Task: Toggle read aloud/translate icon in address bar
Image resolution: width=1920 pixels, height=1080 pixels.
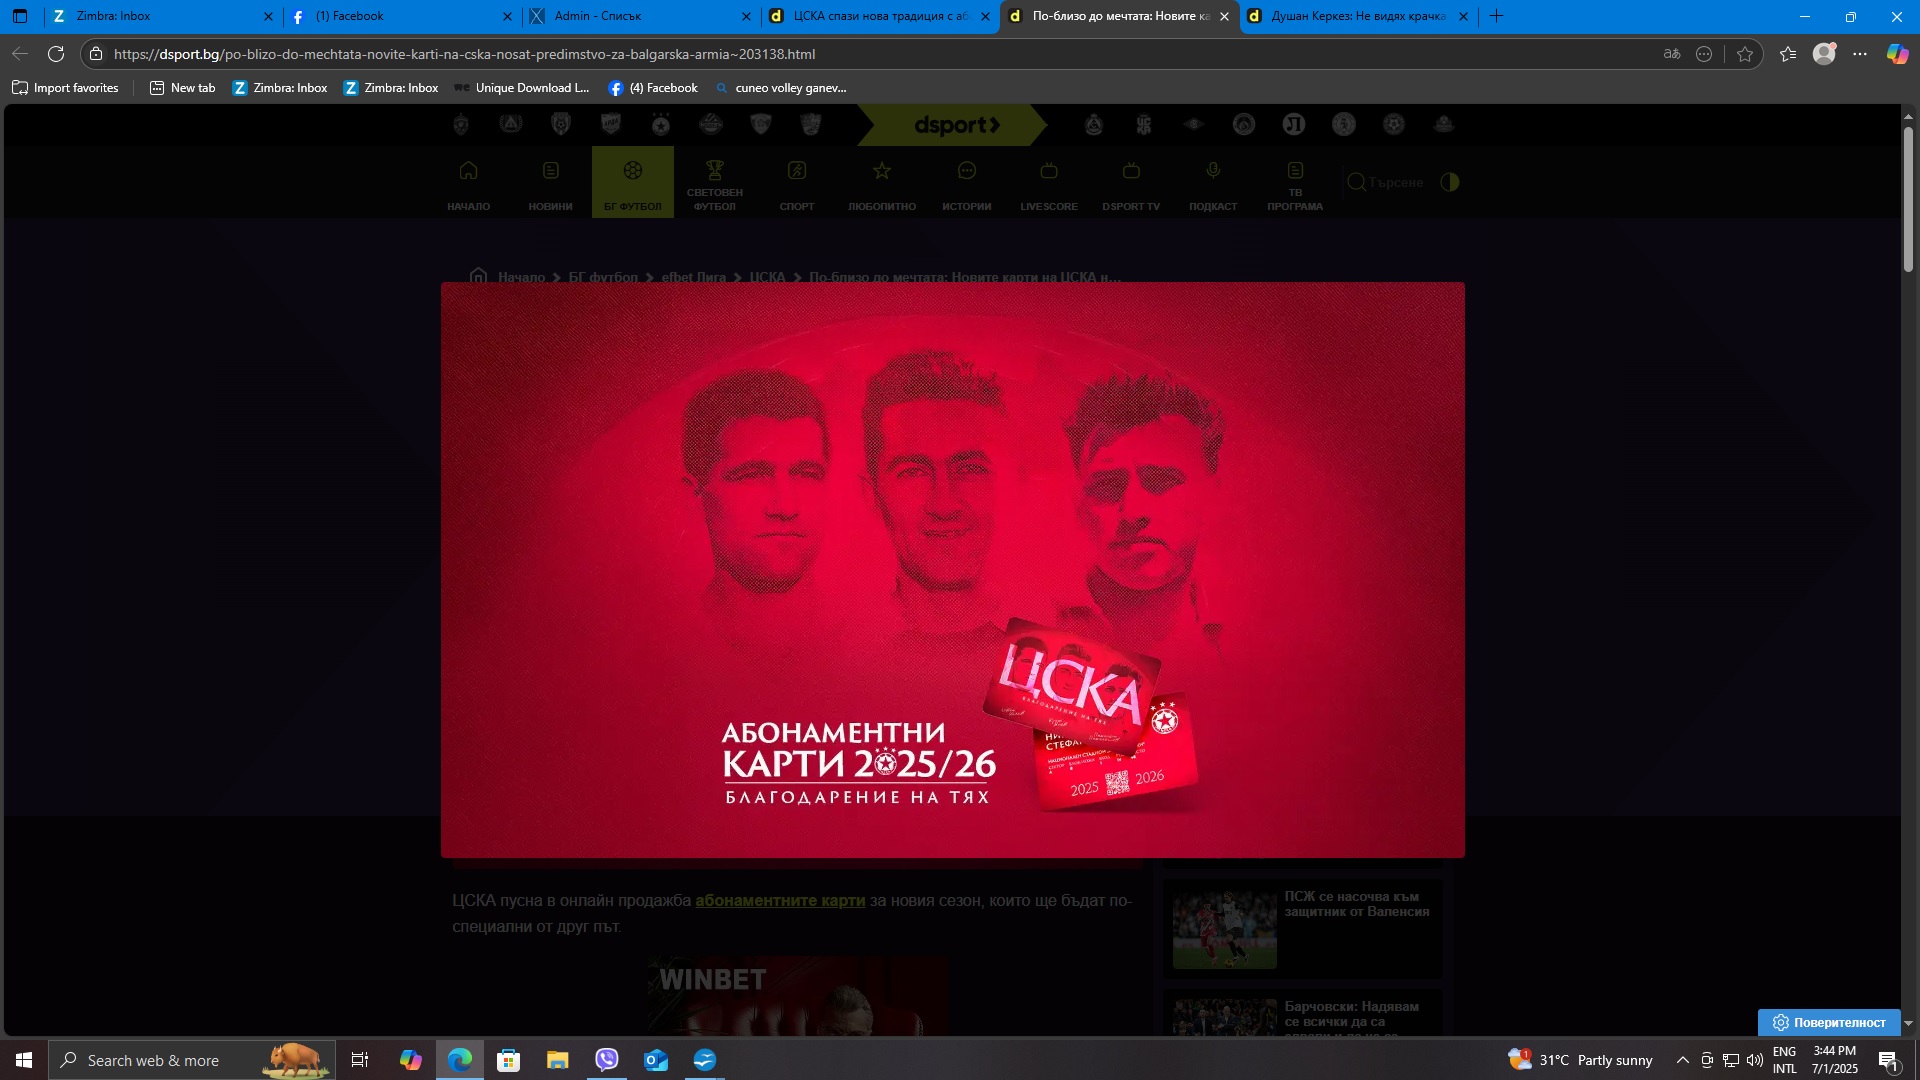Action: tap(1672, 54)
